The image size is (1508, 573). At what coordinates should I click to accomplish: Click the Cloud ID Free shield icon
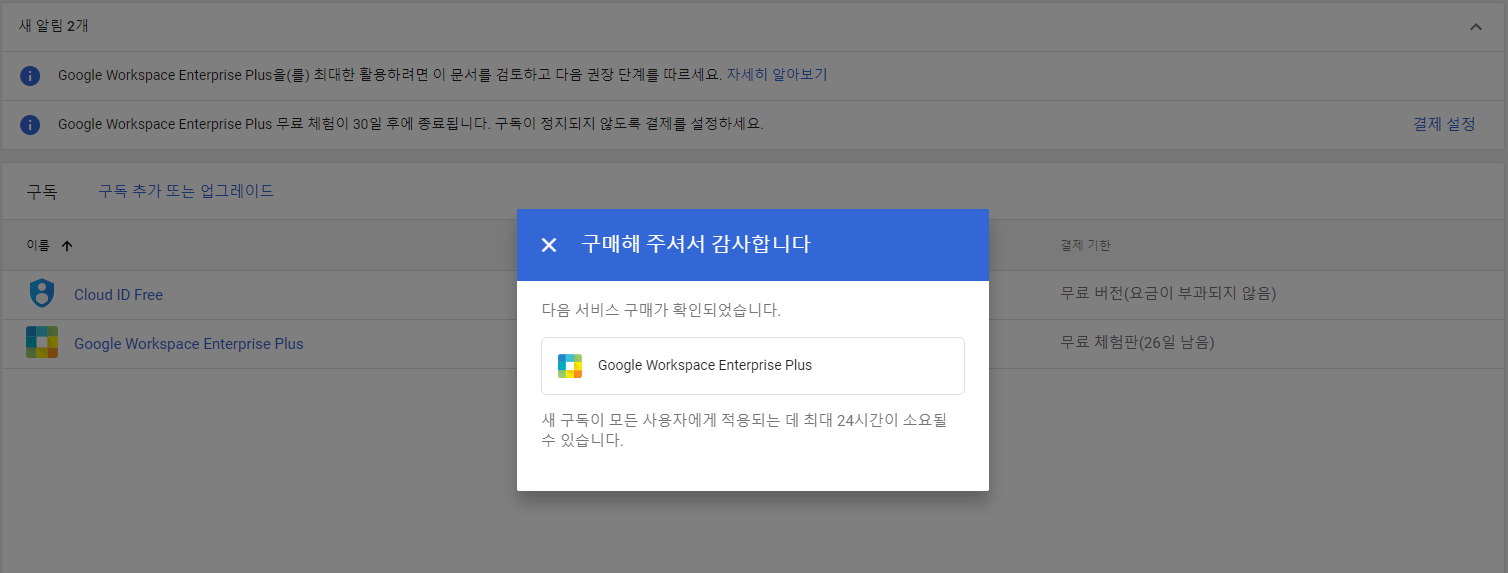(x=41, y=294)
